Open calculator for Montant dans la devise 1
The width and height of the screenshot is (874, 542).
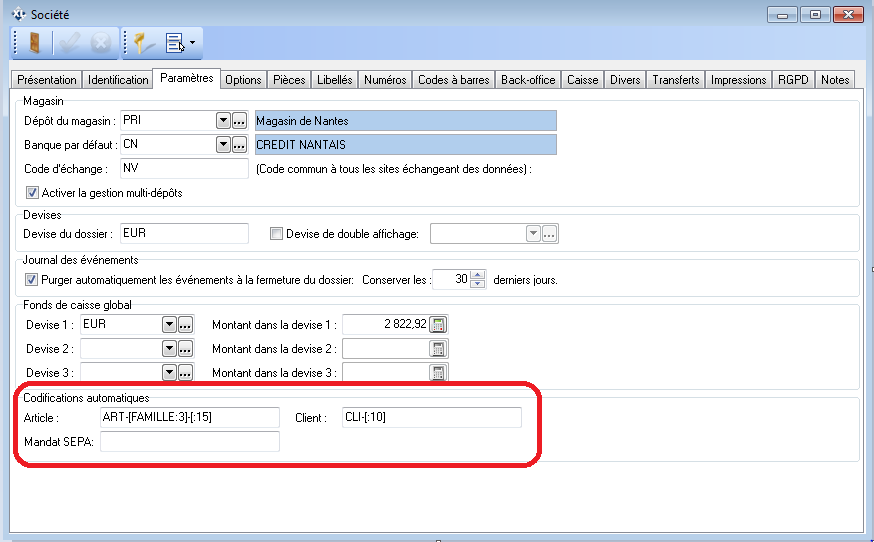(438, 324)
